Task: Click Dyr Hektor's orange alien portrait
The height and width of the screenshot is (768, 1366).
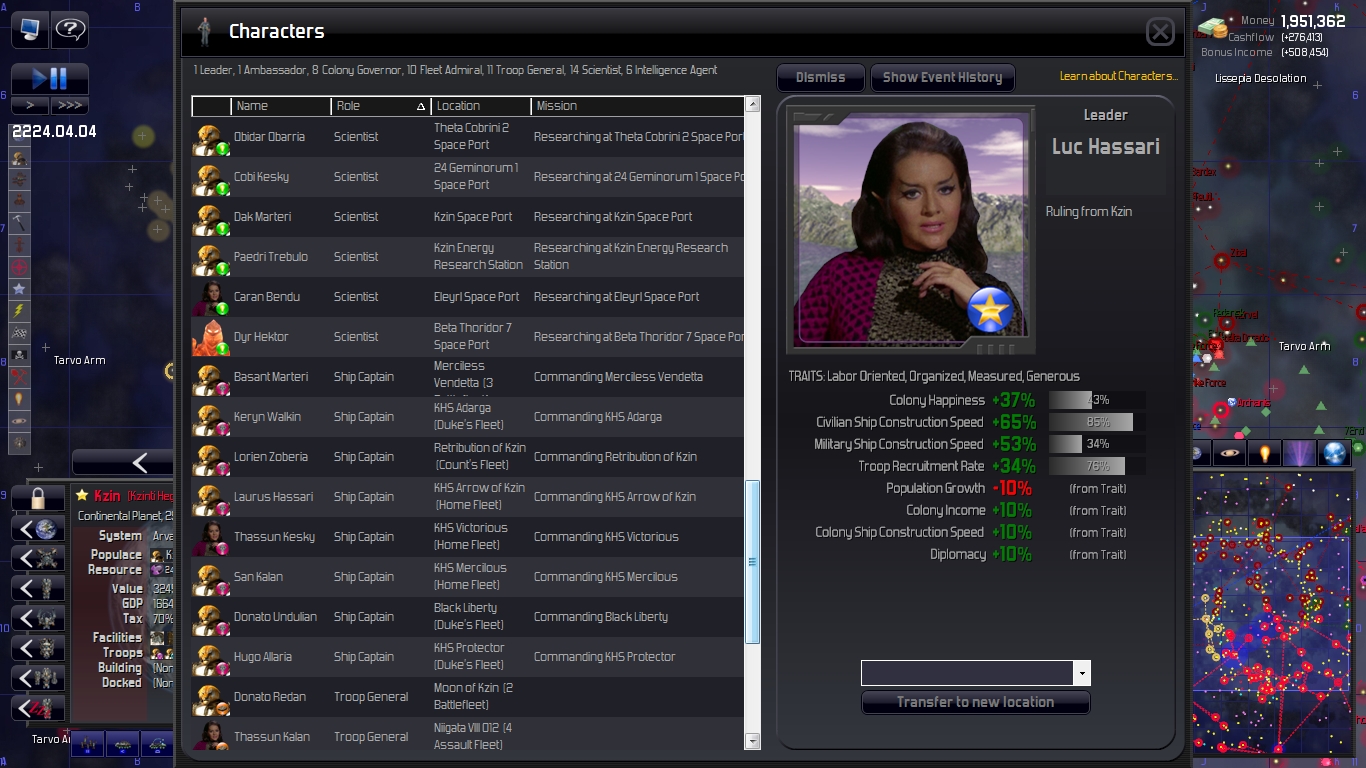Action: point(211,337)
